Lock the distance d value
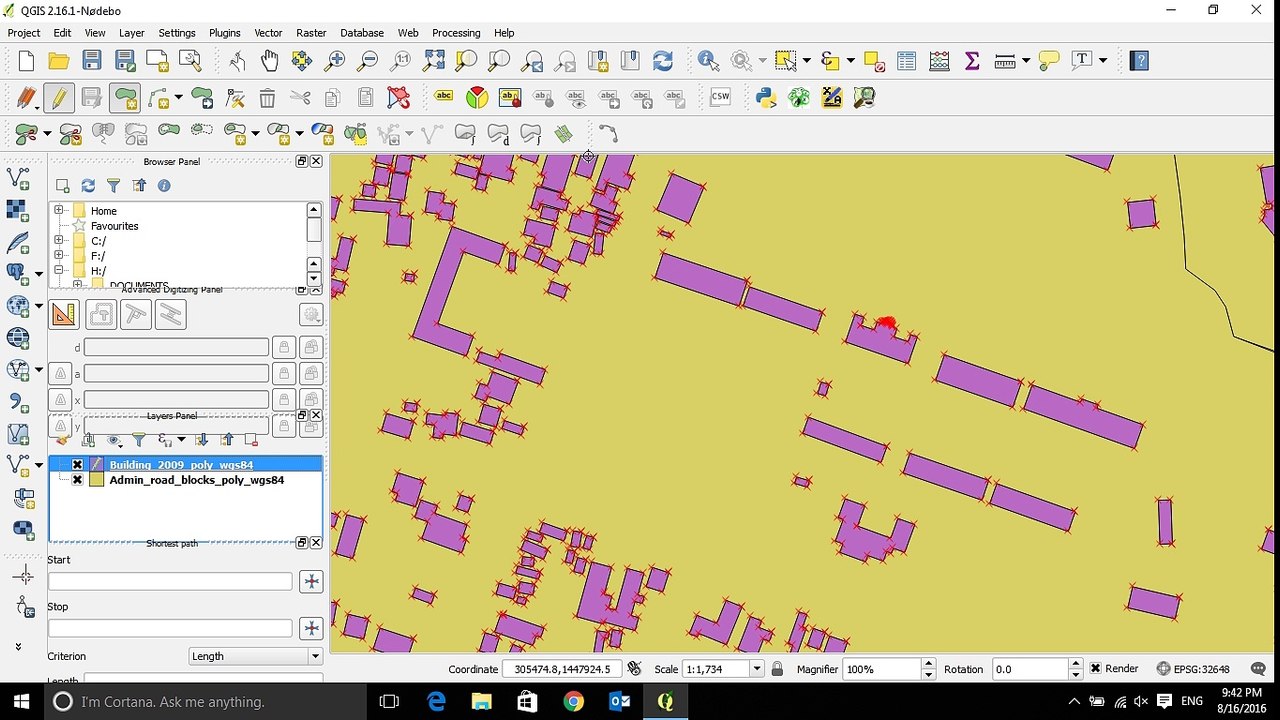1280x720 pixels. pos(284,347)
